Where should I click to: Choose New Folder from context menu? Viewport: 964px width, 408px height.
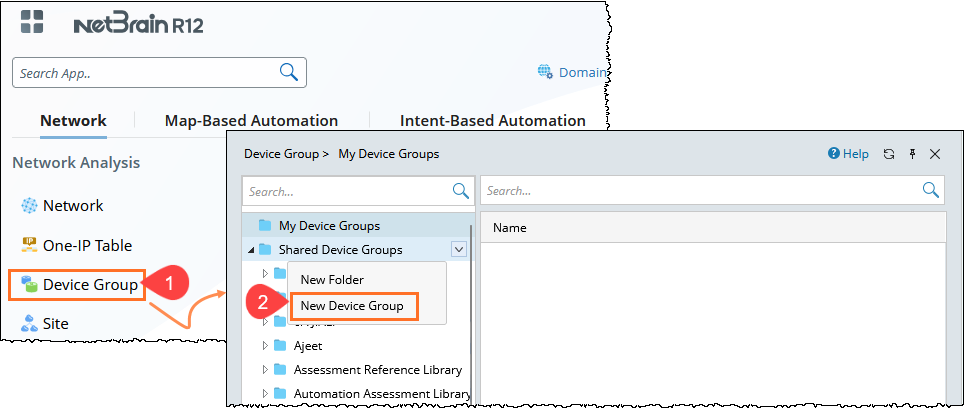pyautogui.click(x=332, y=280)
